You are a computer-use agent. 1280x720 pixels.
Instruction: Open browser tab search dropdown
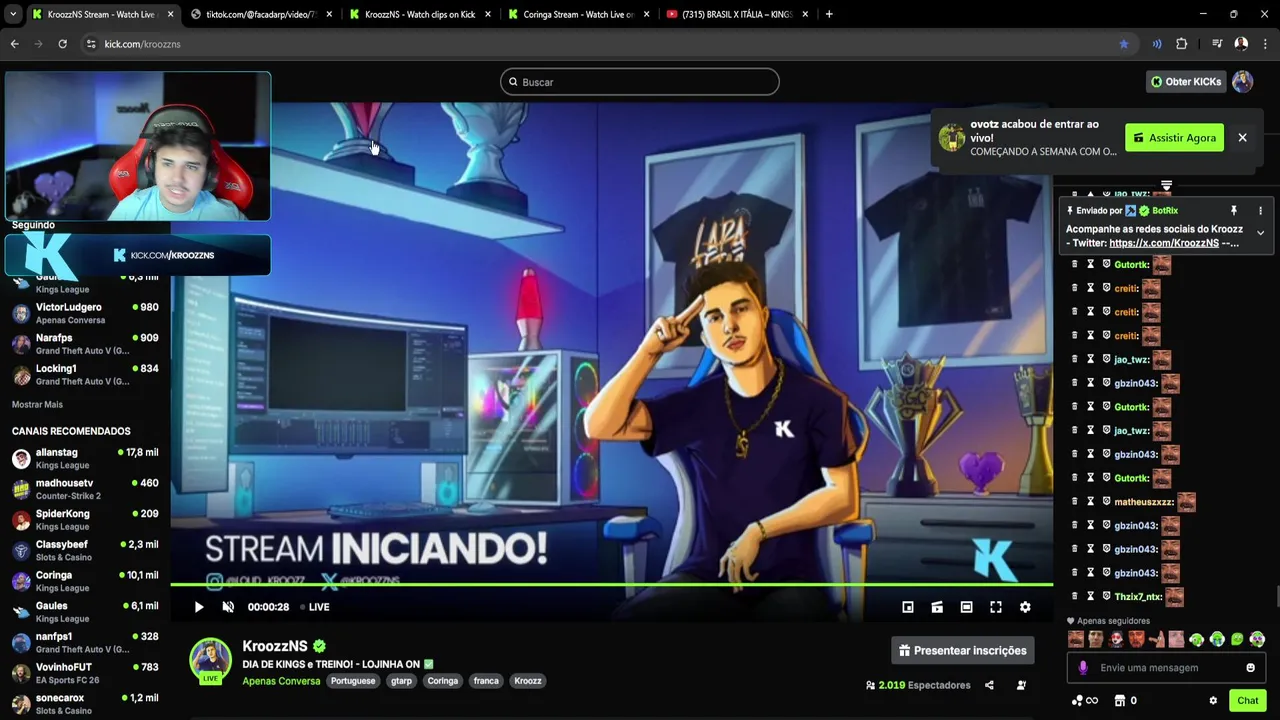point(13,14)
